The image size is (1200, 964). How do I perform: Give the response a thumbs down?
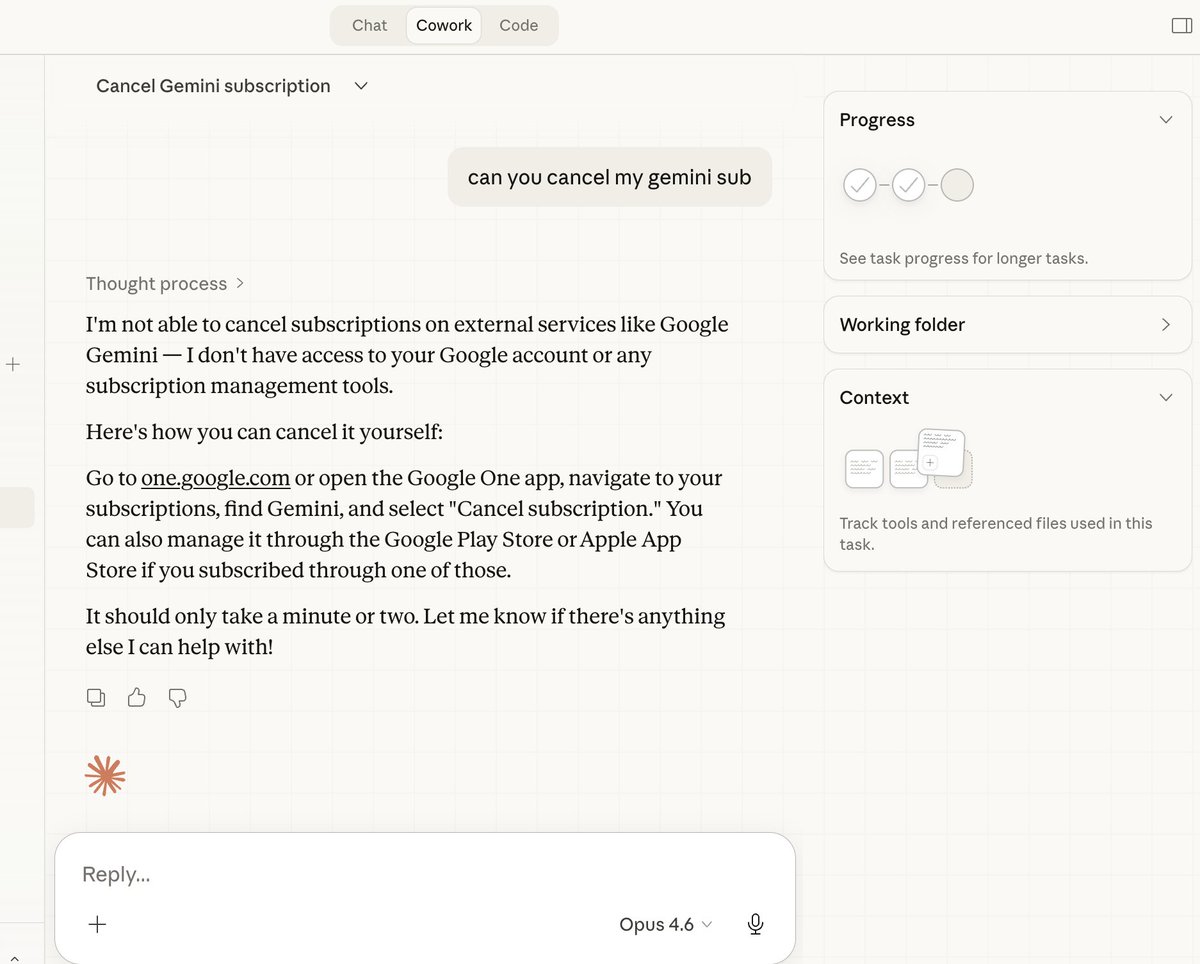(x=178, y=698)
